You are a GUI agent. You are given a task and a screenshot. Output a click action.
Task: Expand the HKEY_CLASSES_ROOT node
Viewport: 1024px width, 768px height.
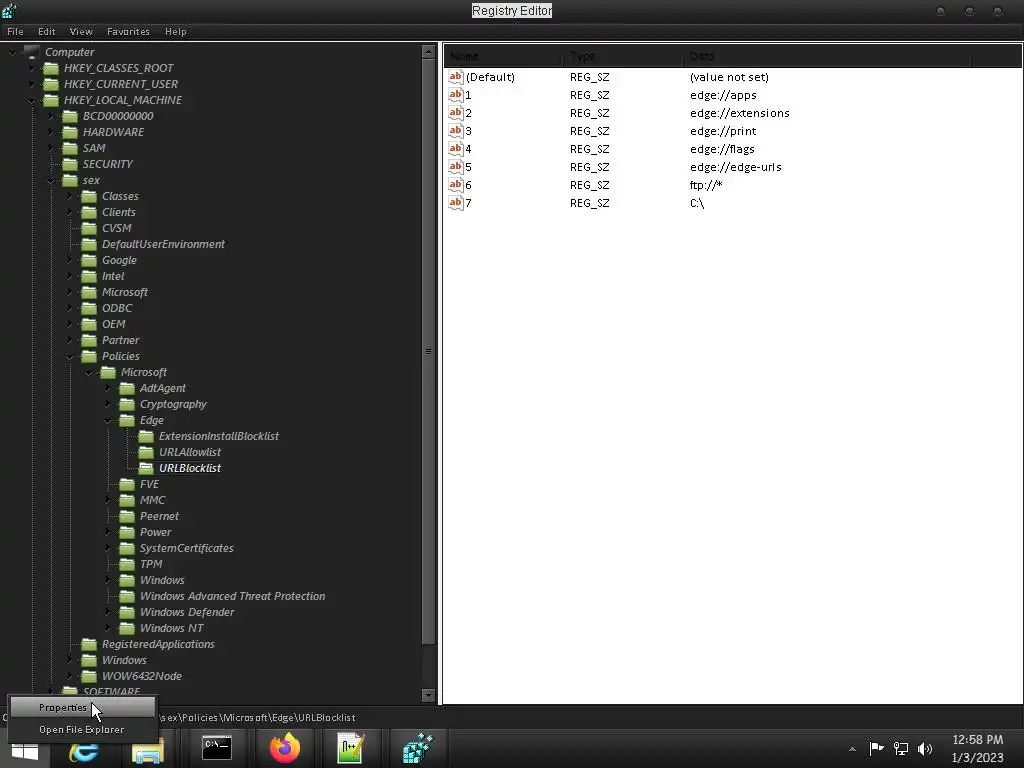tap(31, 68)
